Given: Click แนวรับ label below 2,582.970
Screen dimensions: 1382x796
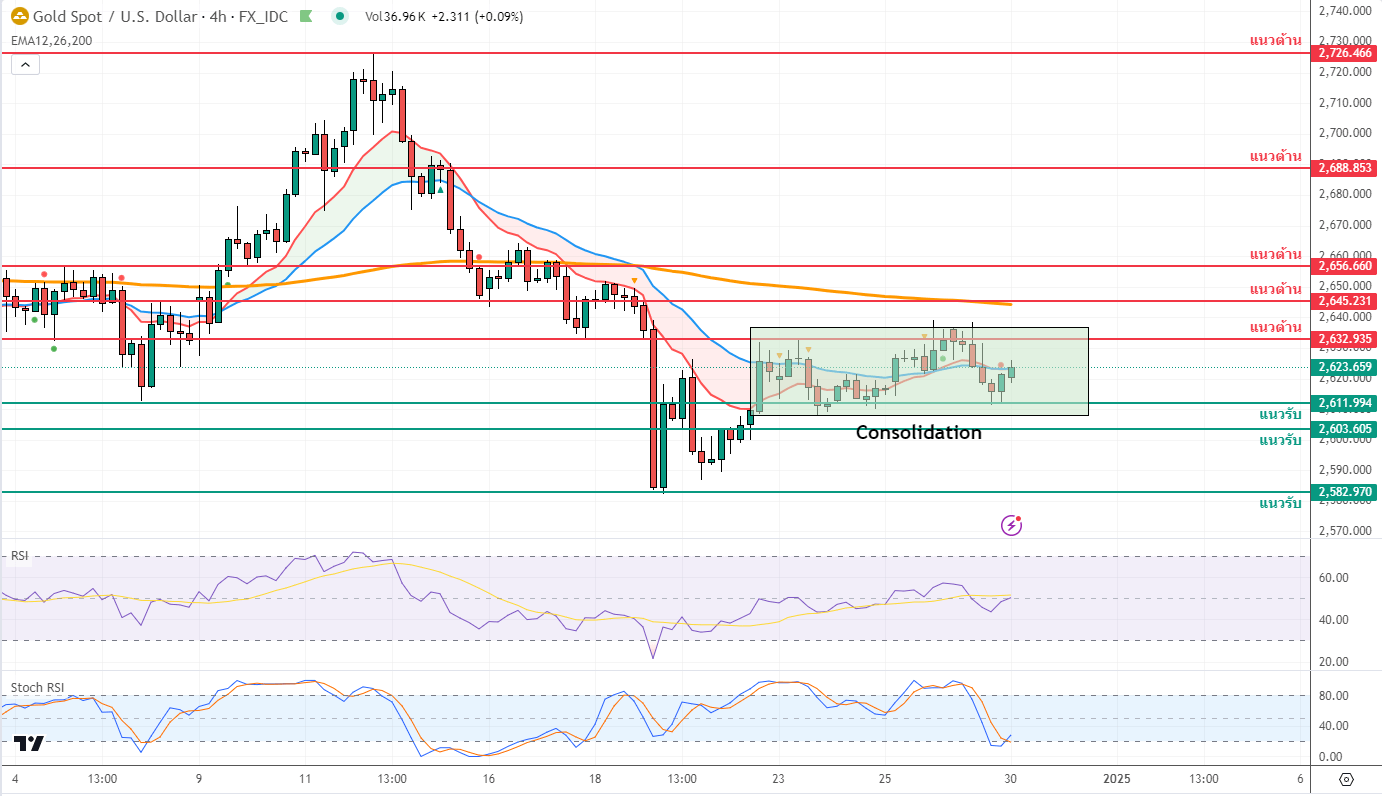Looking at the screenshot, I should point(1280,504).
